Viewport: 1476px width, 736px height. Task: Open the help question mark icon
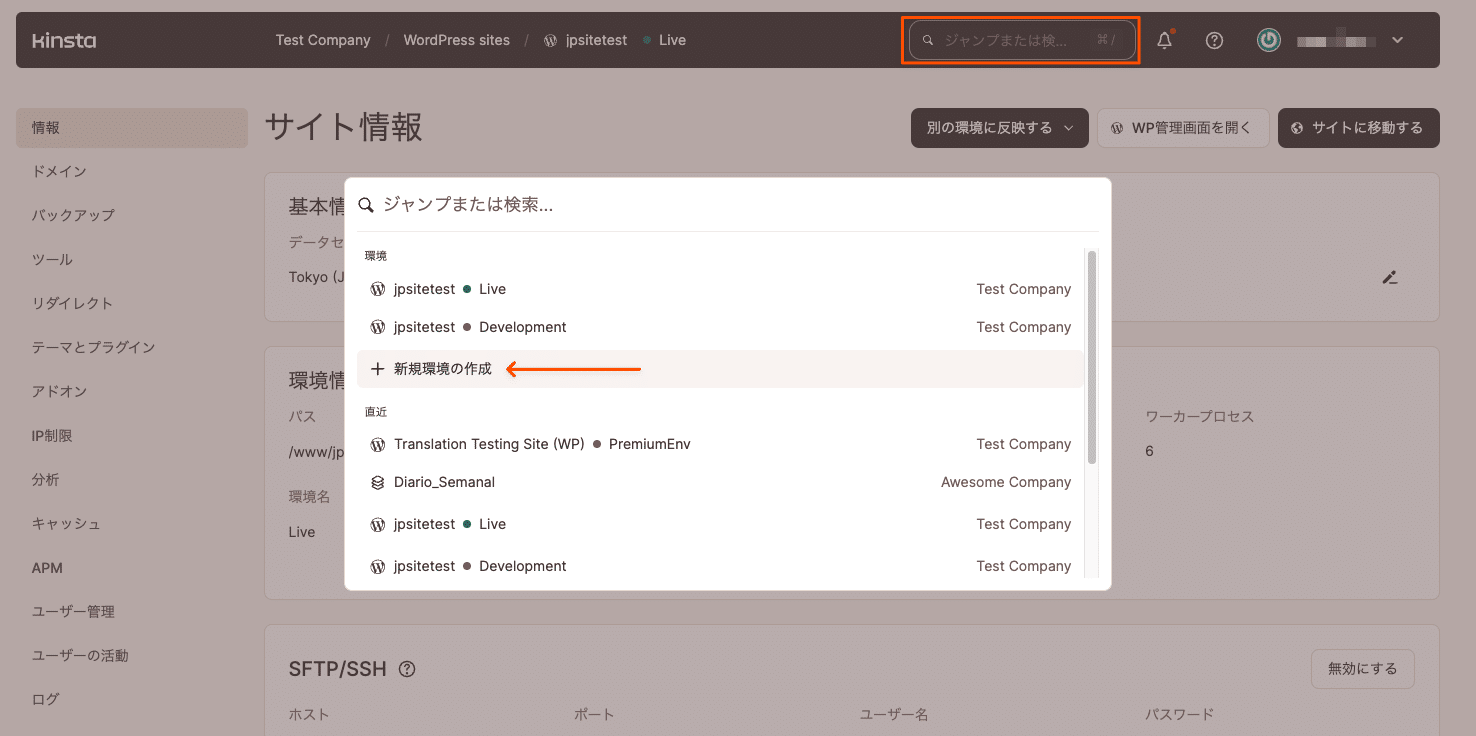click(x=1214, y=41)
